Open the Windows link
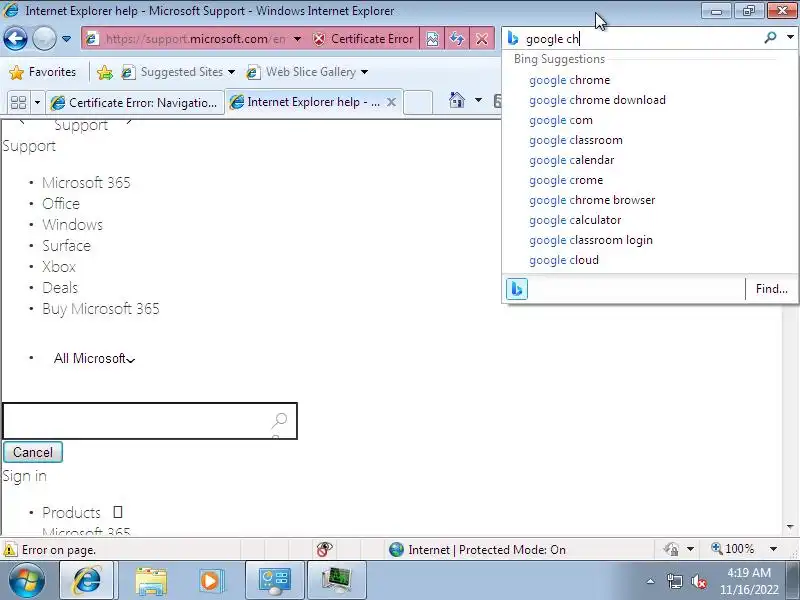The width and height of the screenshot is (800, 600). tap(72, 224)
